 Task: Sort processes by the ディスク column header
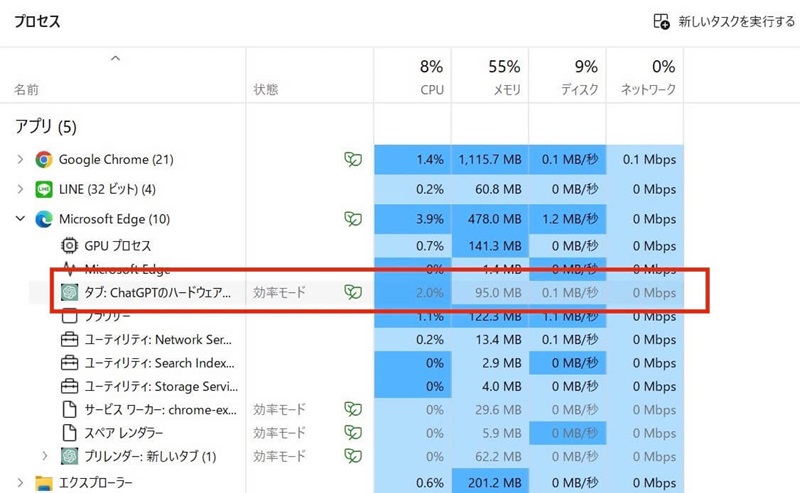tap(580, 90)
